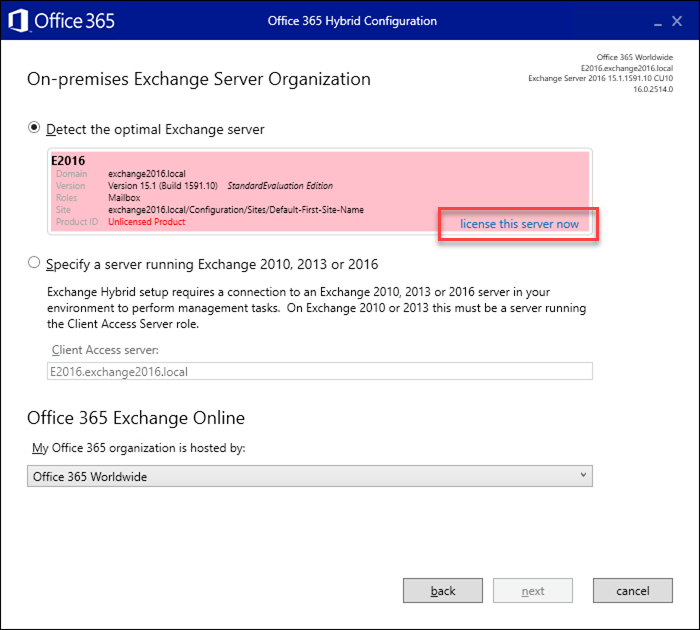Close the Hybrid Configuration wizard window

pyautogui.click(x=677, y=21)
